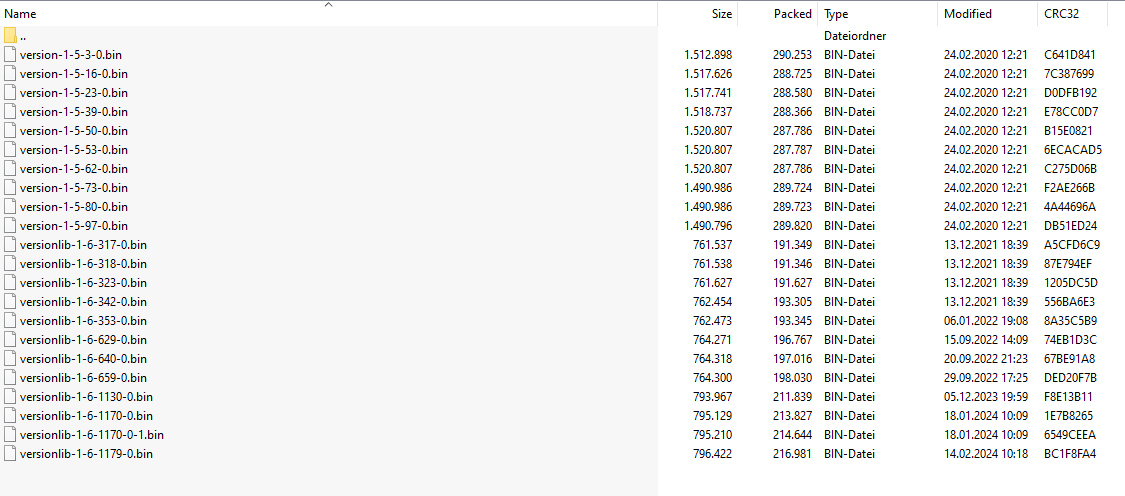
Task: Click the CRC32 value 6ECACAD5
Action: click(1073, 149)
